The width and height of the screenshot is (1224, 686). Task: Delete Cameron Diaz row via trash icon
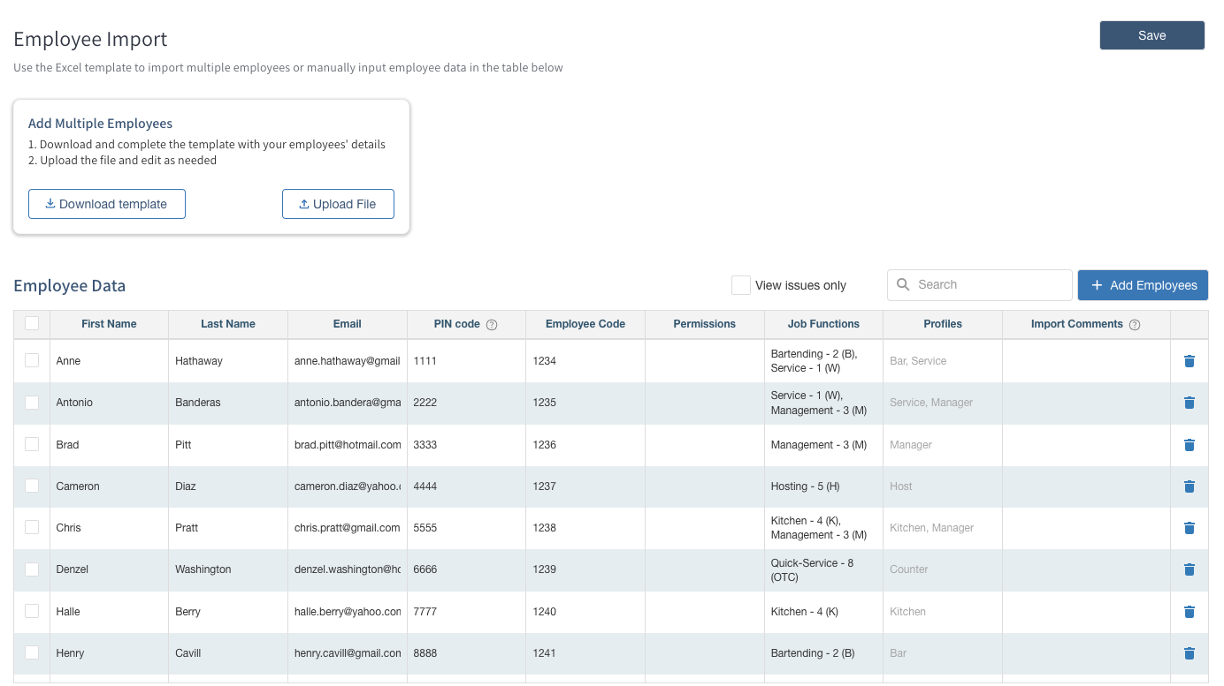tap(1189, 487)
